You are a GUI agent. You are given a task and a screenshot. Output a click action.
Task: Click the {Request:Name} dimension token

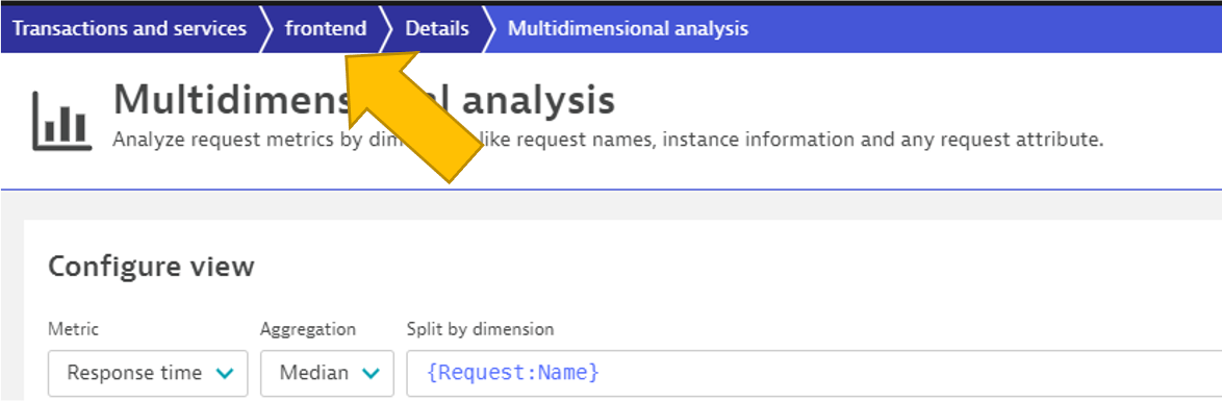tap(513, 373)
